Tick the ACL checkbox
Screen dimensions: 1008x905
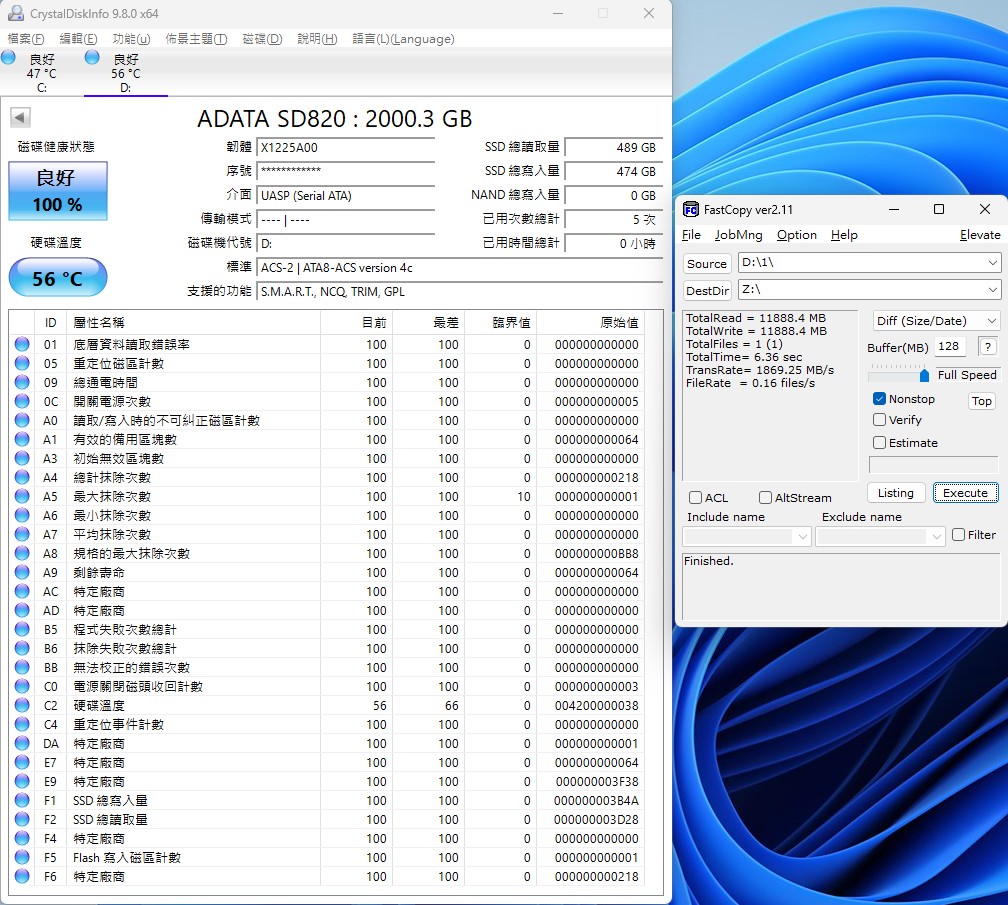tap(695, 497)
